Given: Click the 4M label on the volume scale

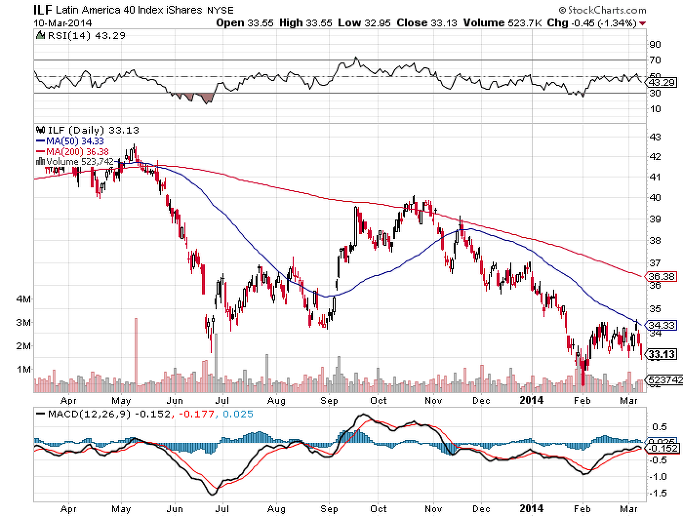Looking at the screenshot, I should pyautogui.click(x=24, y=299).
